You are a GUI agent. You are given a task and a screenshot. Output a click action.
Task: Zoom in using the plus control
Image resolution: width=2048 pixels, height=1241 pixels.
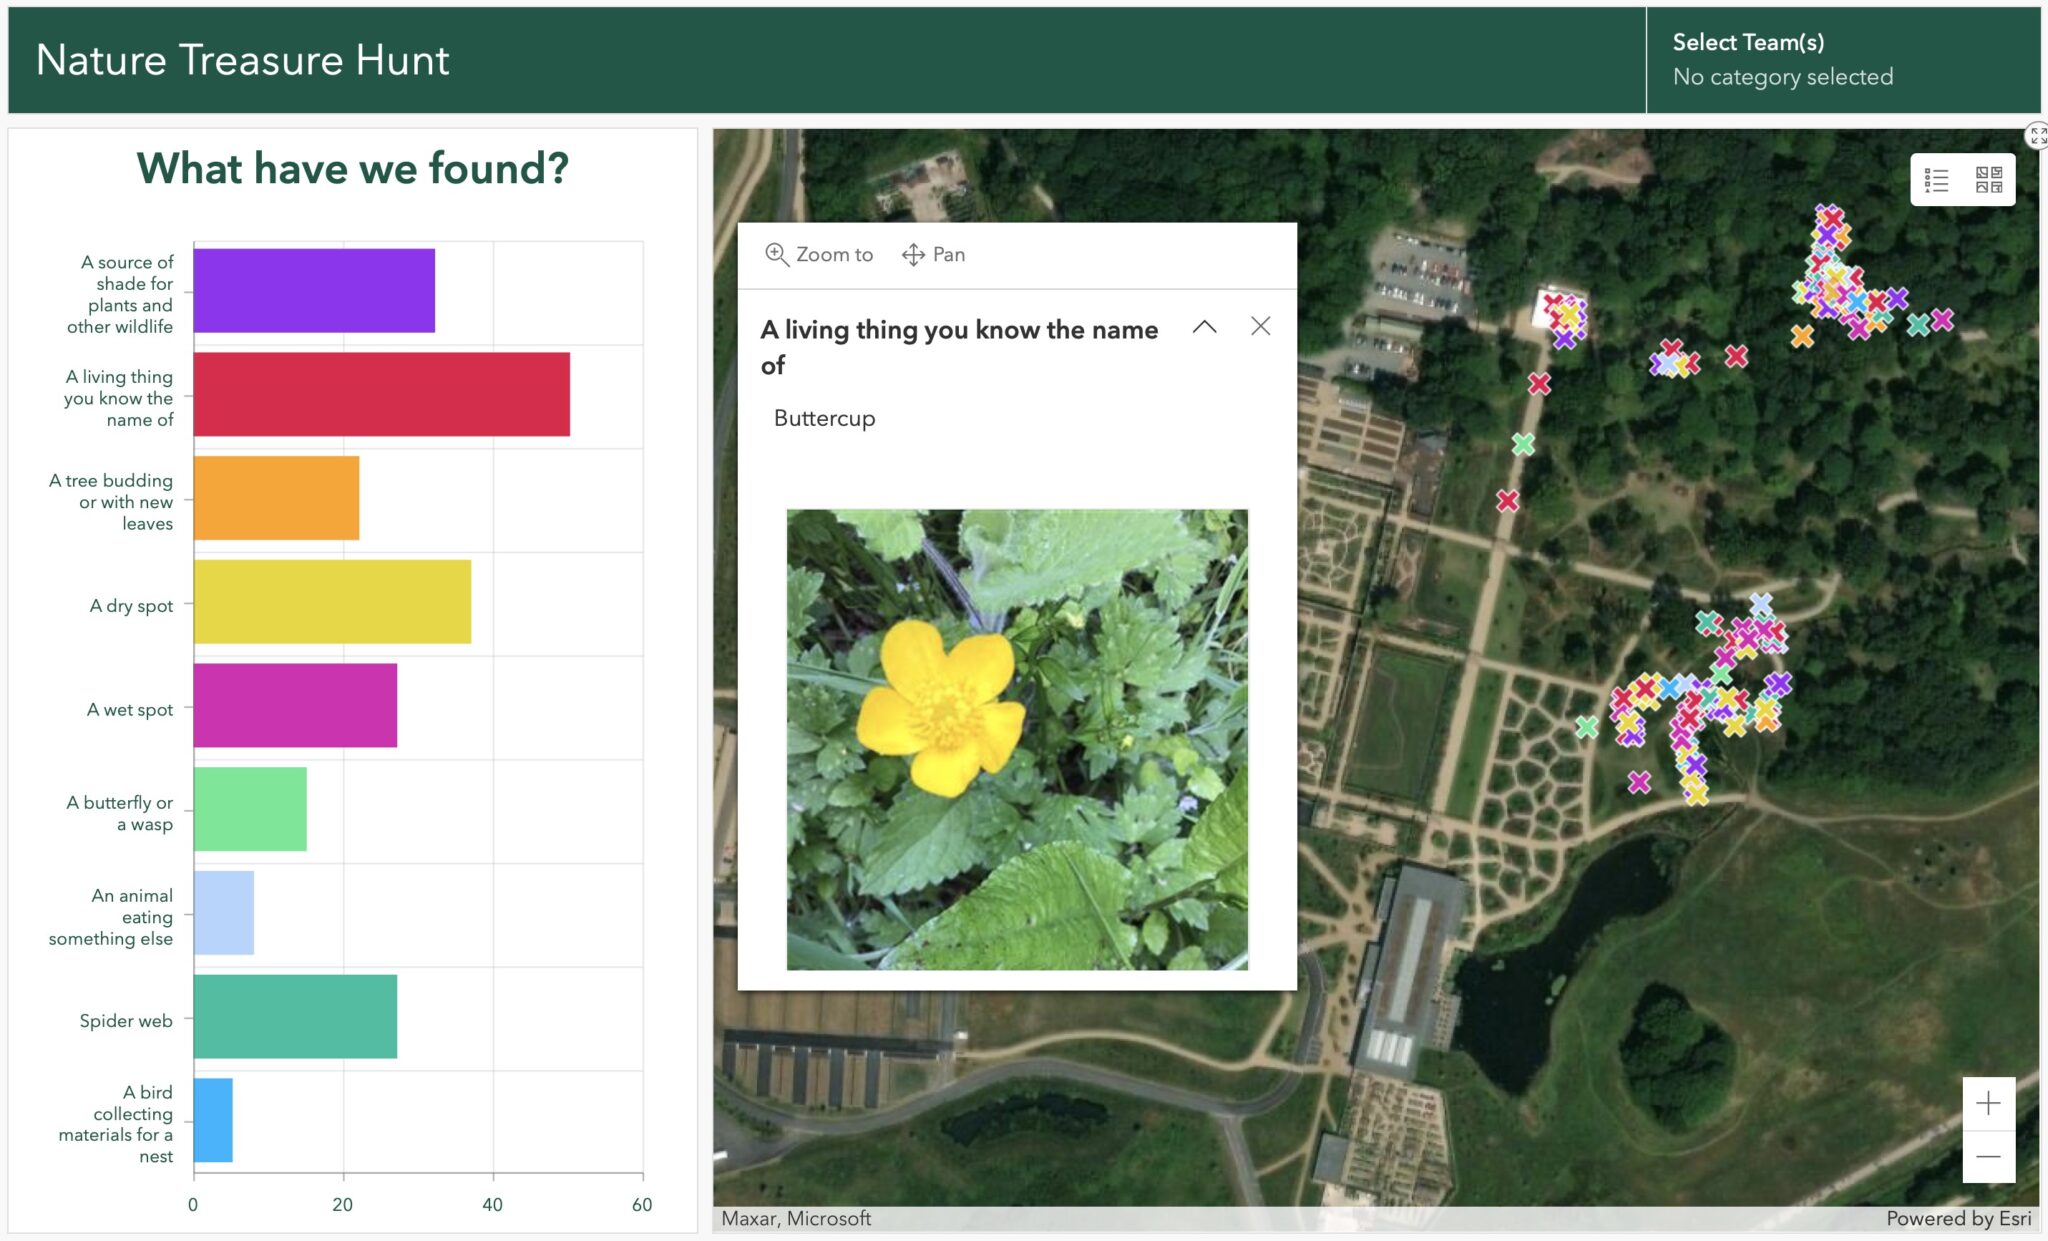1987,1103
